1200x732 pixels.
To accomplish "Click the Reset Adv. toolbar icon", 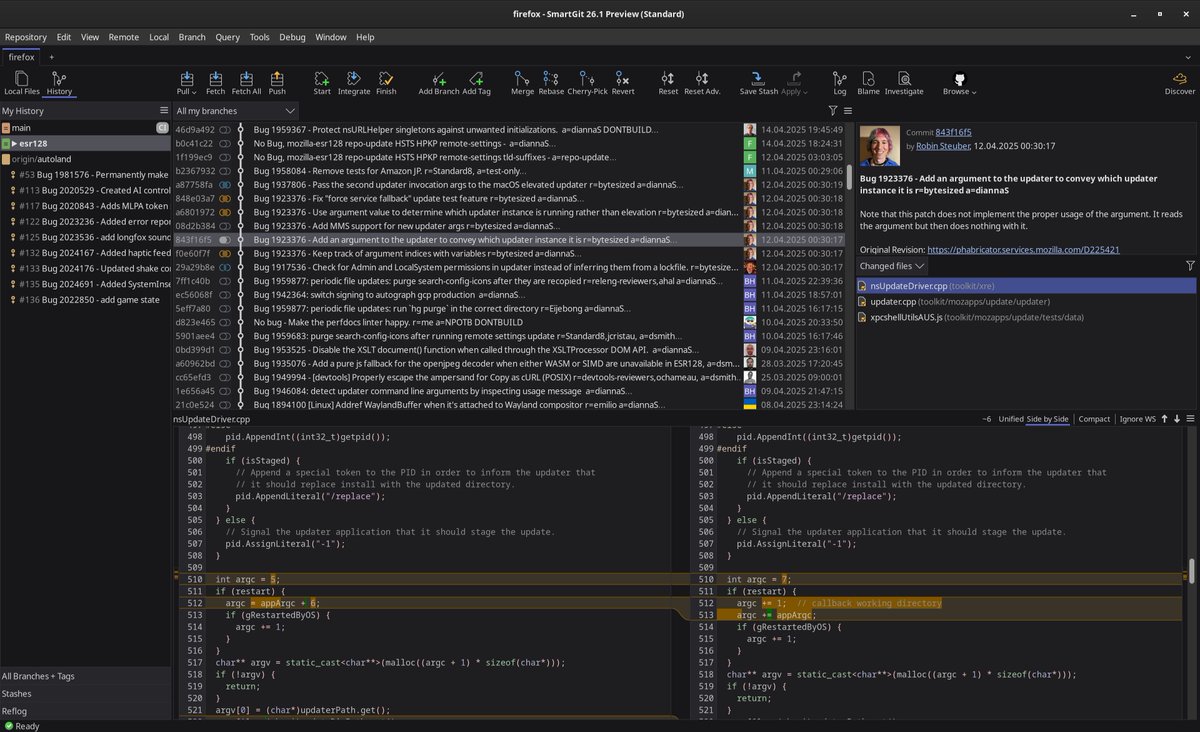I will [x=702, y=82].
